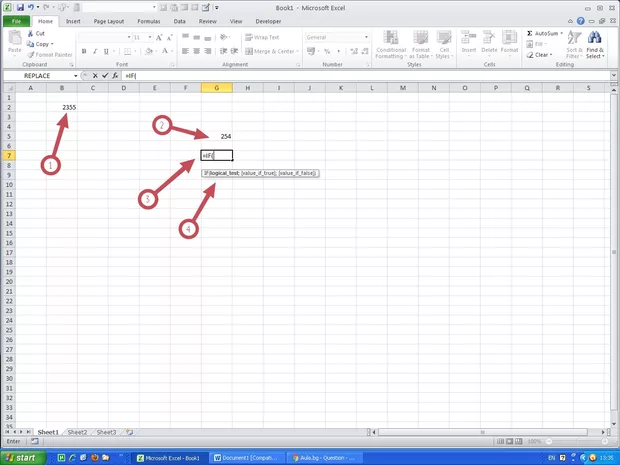Click the Insert Function fx icon
This screenshot has width=620, height=465.
pos(115,76)
